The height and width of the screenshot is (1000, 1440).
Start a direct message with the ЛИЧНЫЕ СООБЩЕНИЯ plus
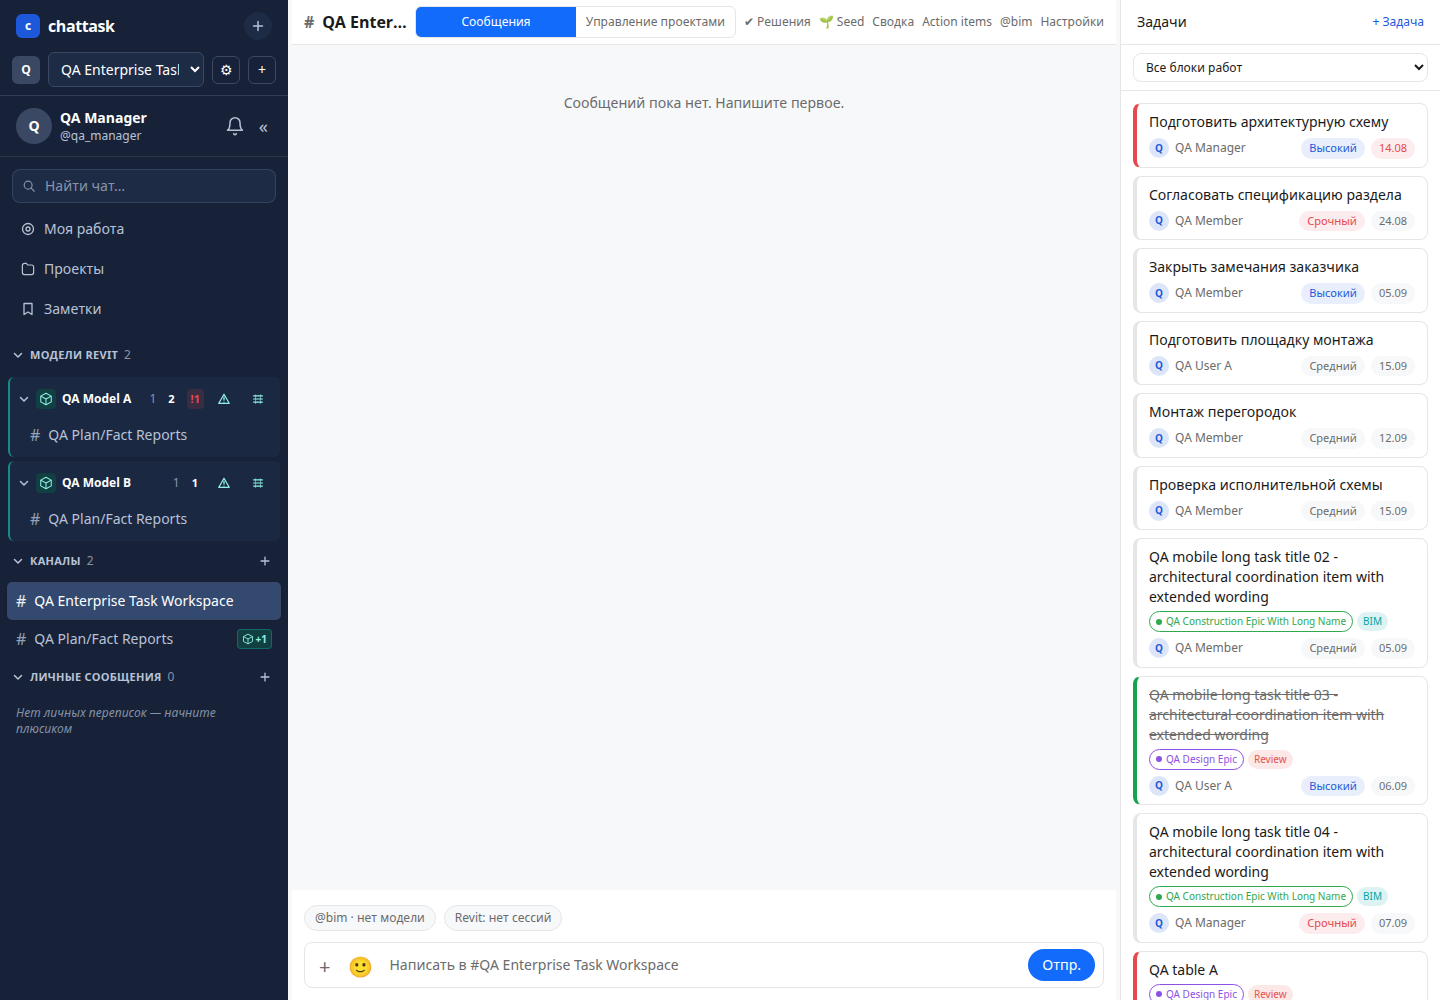[265, 677]
